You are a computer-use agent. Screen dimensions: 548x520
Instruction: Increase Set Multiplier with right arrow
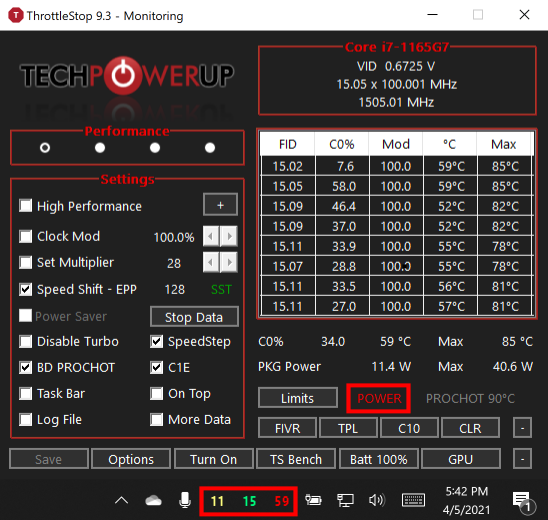[x=229, y=262]
